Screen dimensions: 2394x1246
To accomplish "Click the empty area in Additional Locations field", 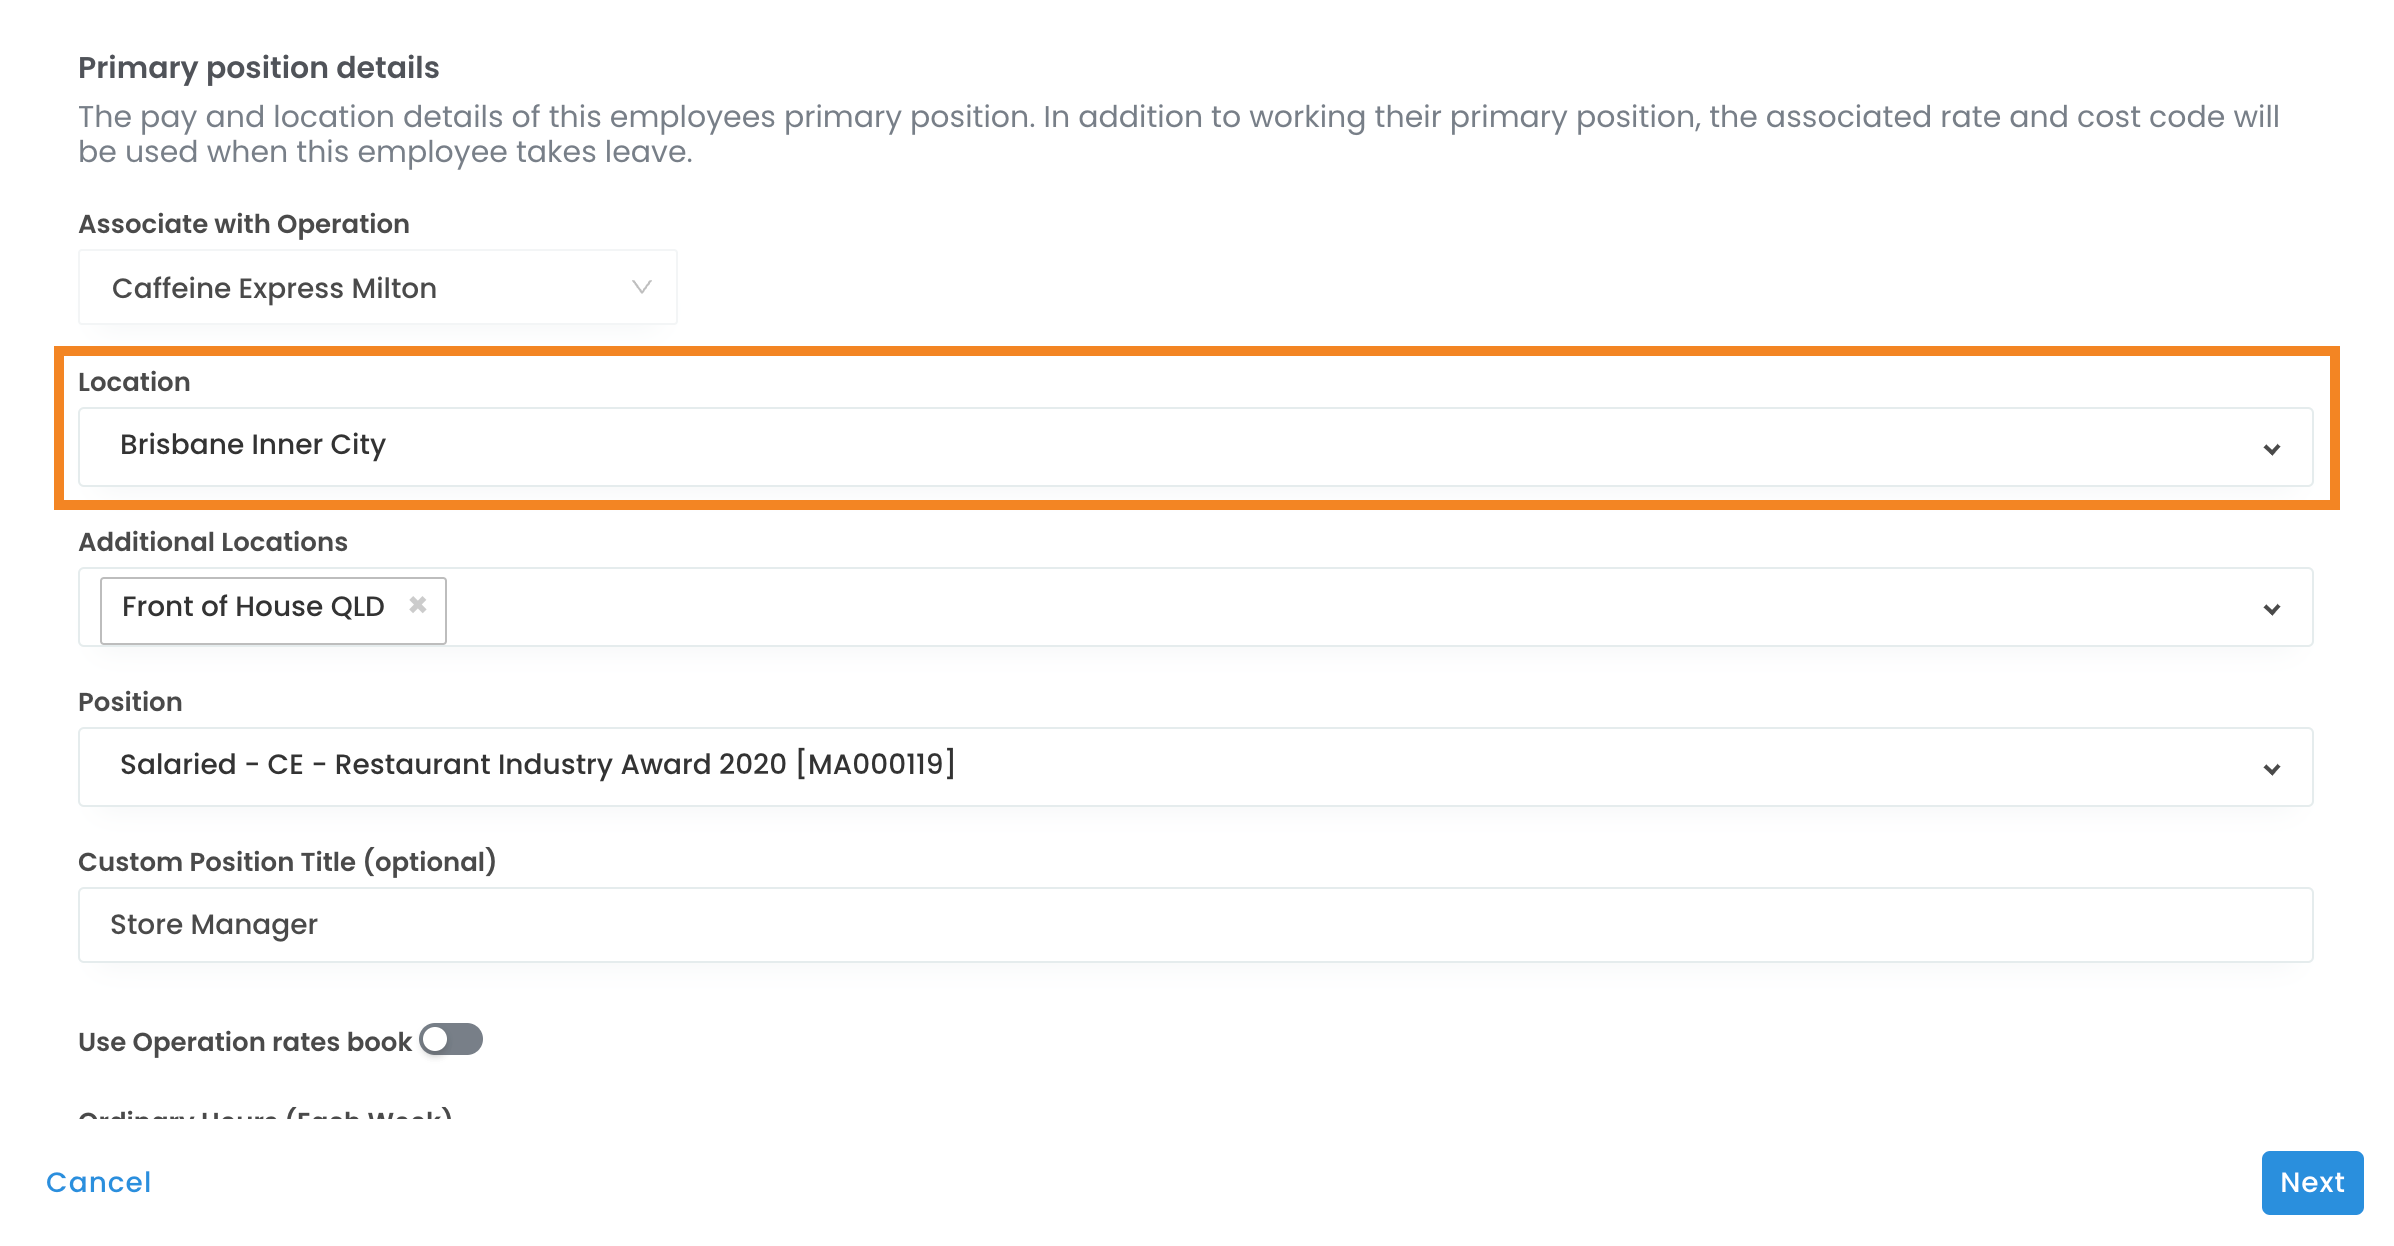I will [1300, 608].
